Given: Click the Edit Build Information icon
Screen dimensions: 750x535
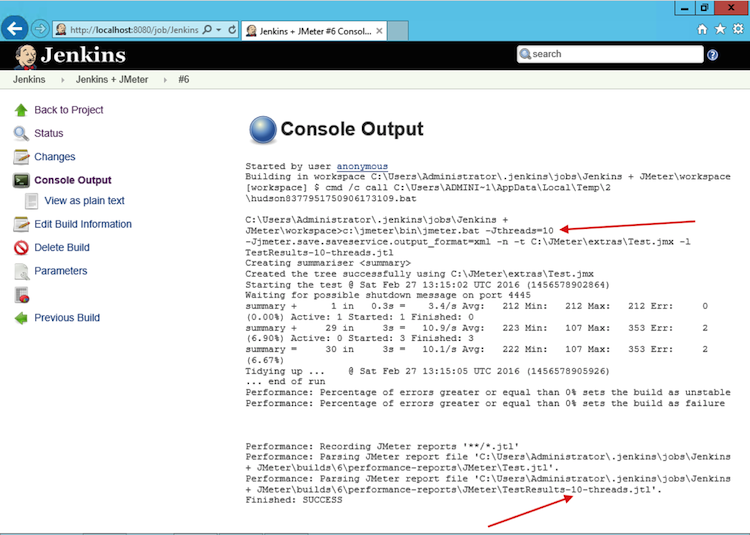Looking at the screenshot, I should pyautogui.click(x=21, y=224).
